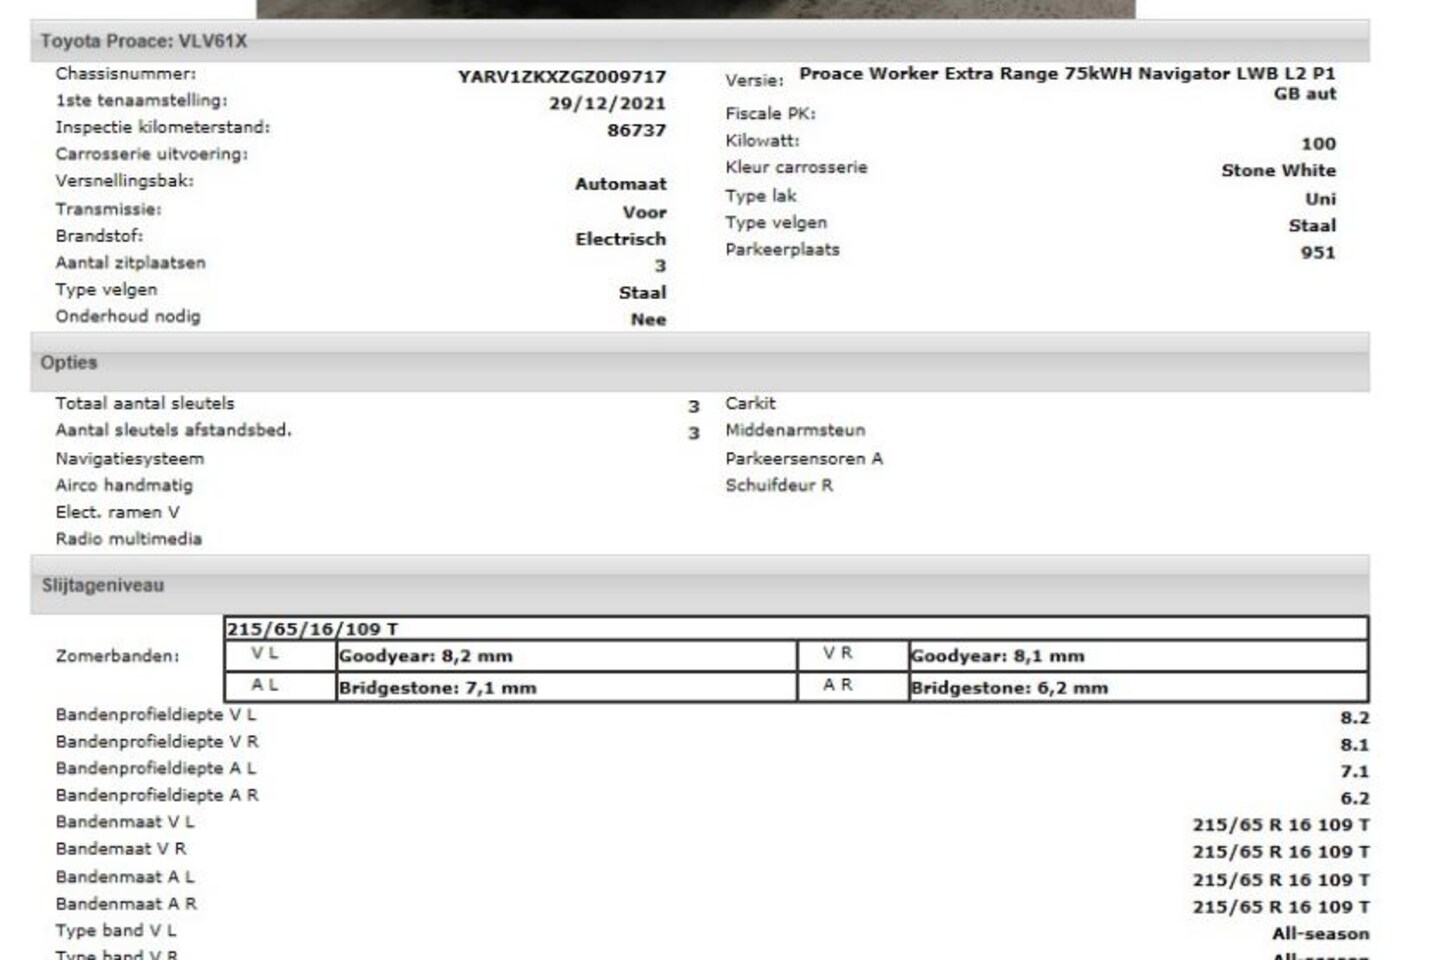Click the Toyota Proace: VLV61X section header
This screenshot has width=1442, height=960.
[143, 41]
